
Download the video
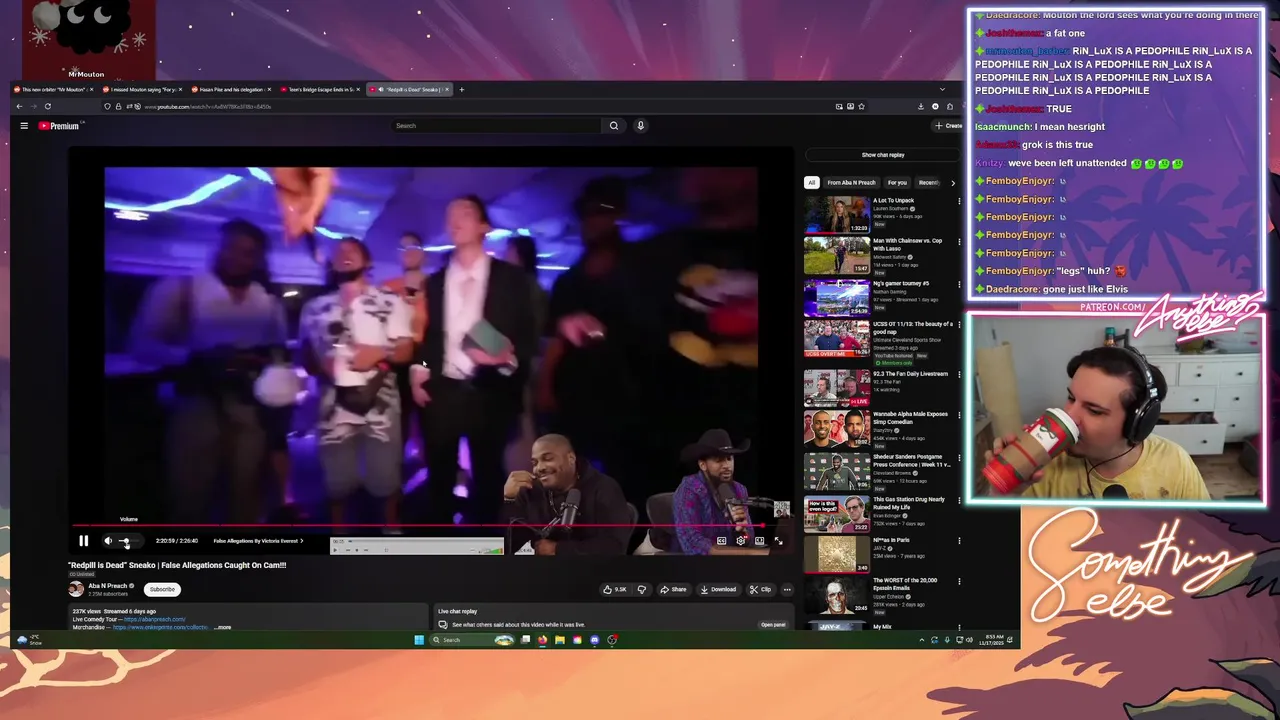pyautogui.click(x=717, y=589)
